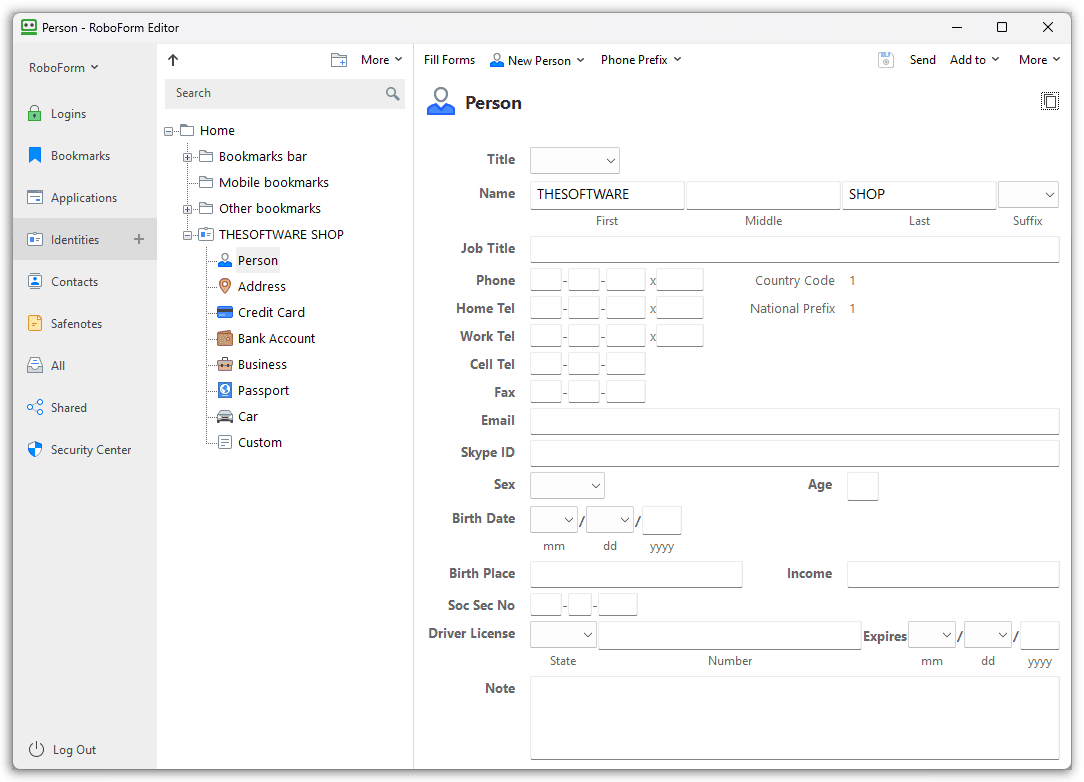Expand the Other bookmarks folder
This screenshot has height=782, width=1084.
tap(187, 209)
